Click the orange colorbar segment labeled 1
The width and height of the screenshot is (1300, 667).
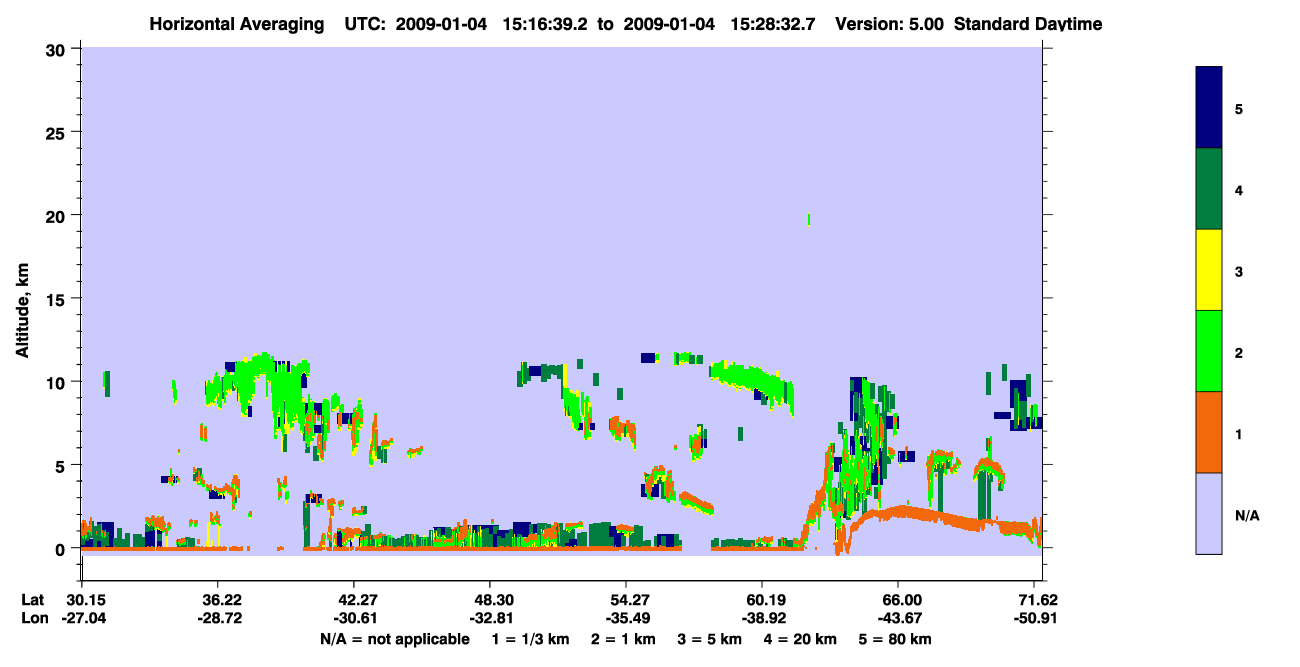tap(1209, 432)
